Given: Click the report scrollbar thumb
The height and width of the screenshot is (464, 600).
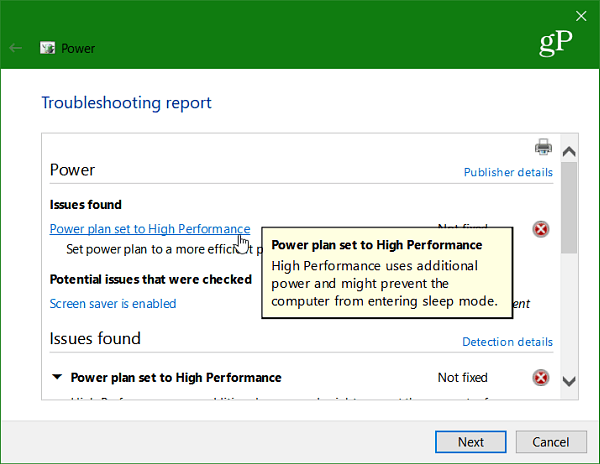Looking at the screenshot, I should pyautogui.click(x=569, y=207).
